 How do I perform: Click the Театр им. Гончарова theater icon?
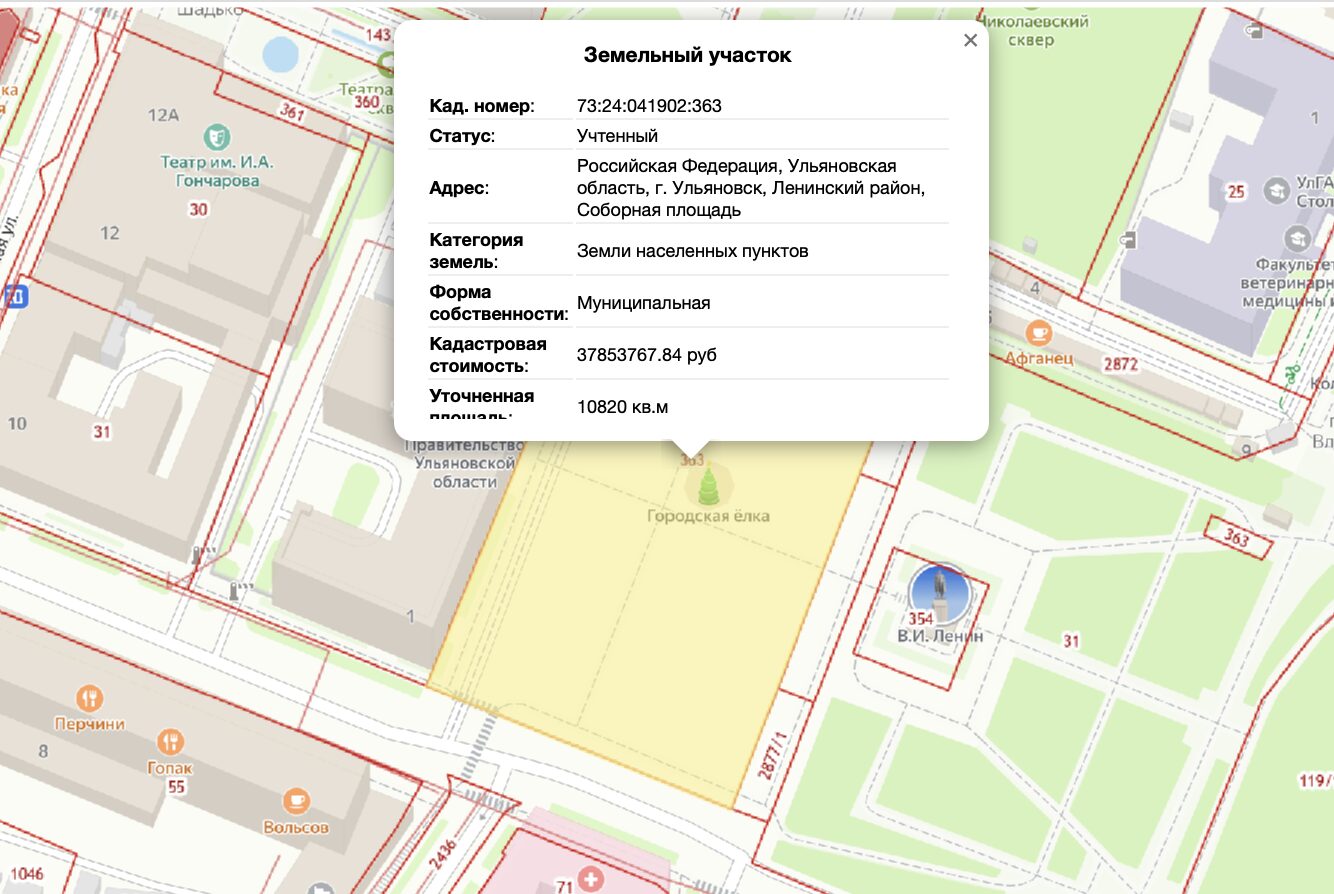click(x=216, y=136)
